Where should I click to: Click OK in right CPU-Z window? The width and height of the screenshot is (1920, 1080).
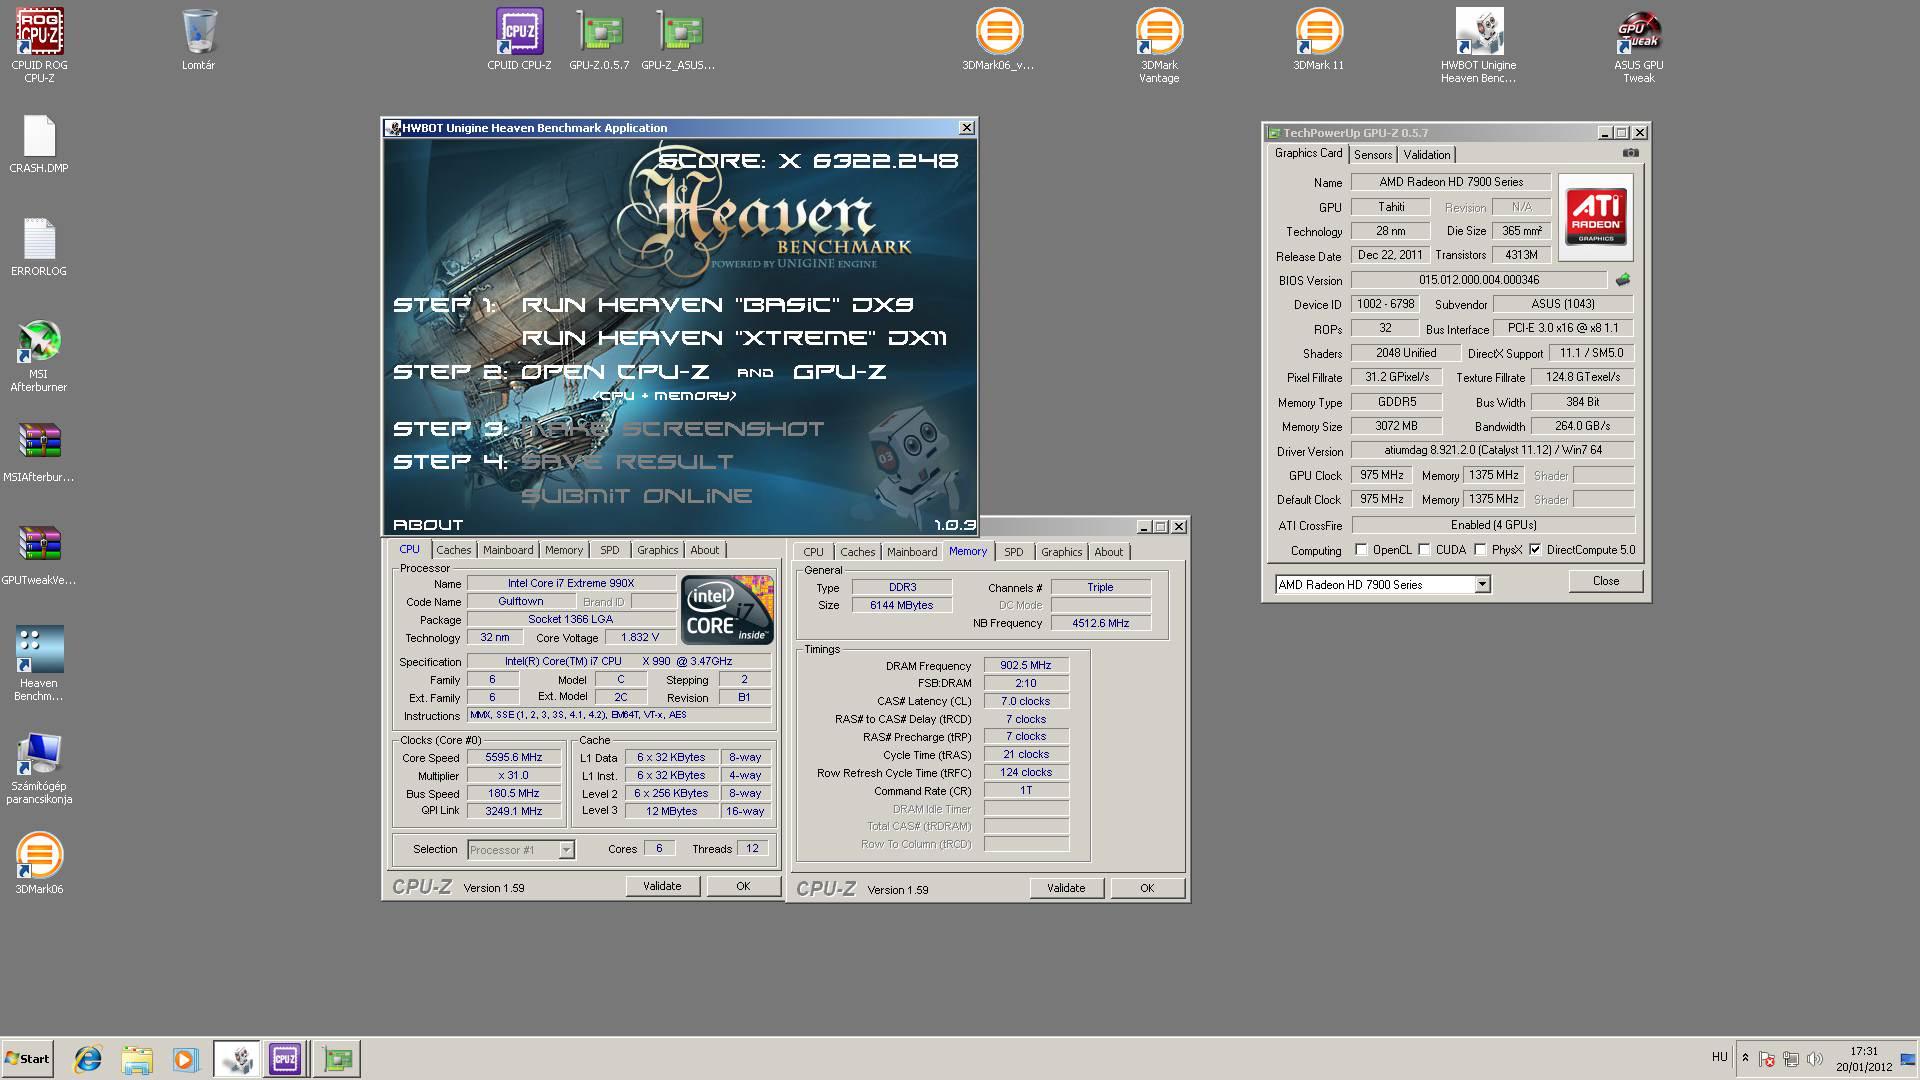[x=1147, y=888]
